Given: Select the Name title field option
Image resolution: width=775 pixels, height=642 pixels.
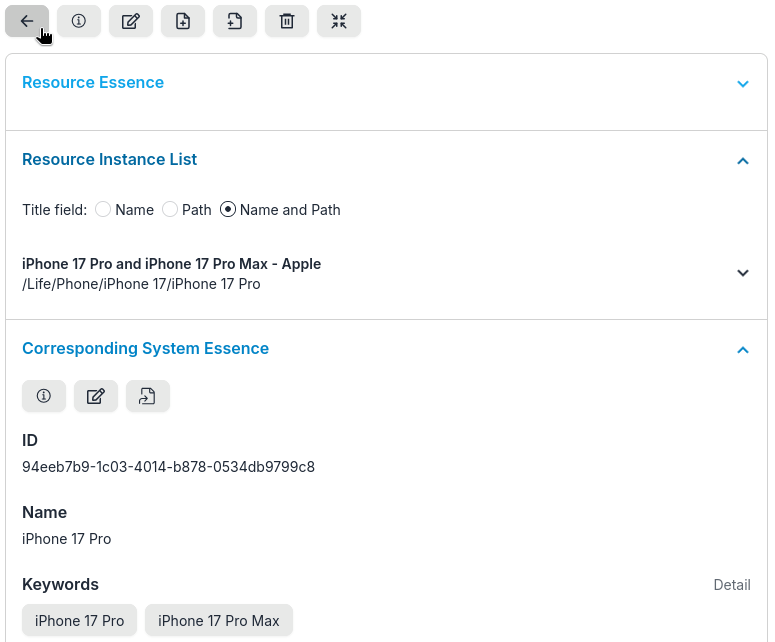Looking at the screenshot, I should pyautogui.click(x=103, y=210).
